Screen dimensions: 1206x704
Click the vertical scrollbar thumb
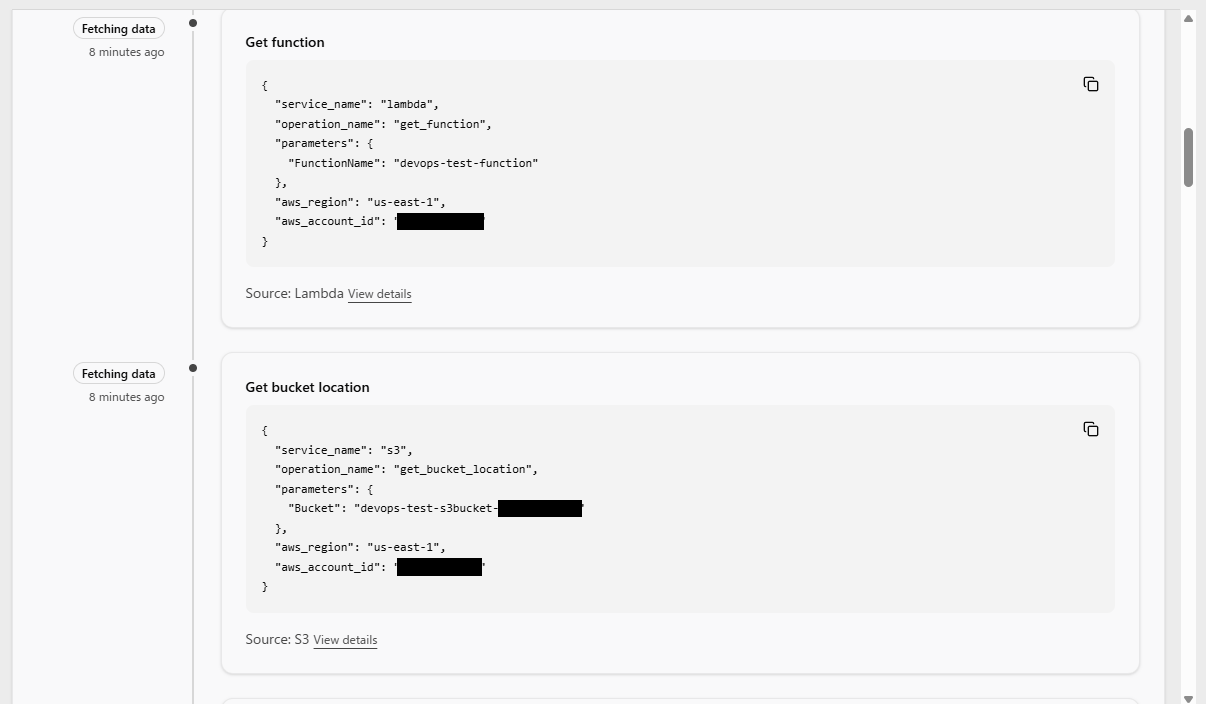click(x=1188, y=157)
